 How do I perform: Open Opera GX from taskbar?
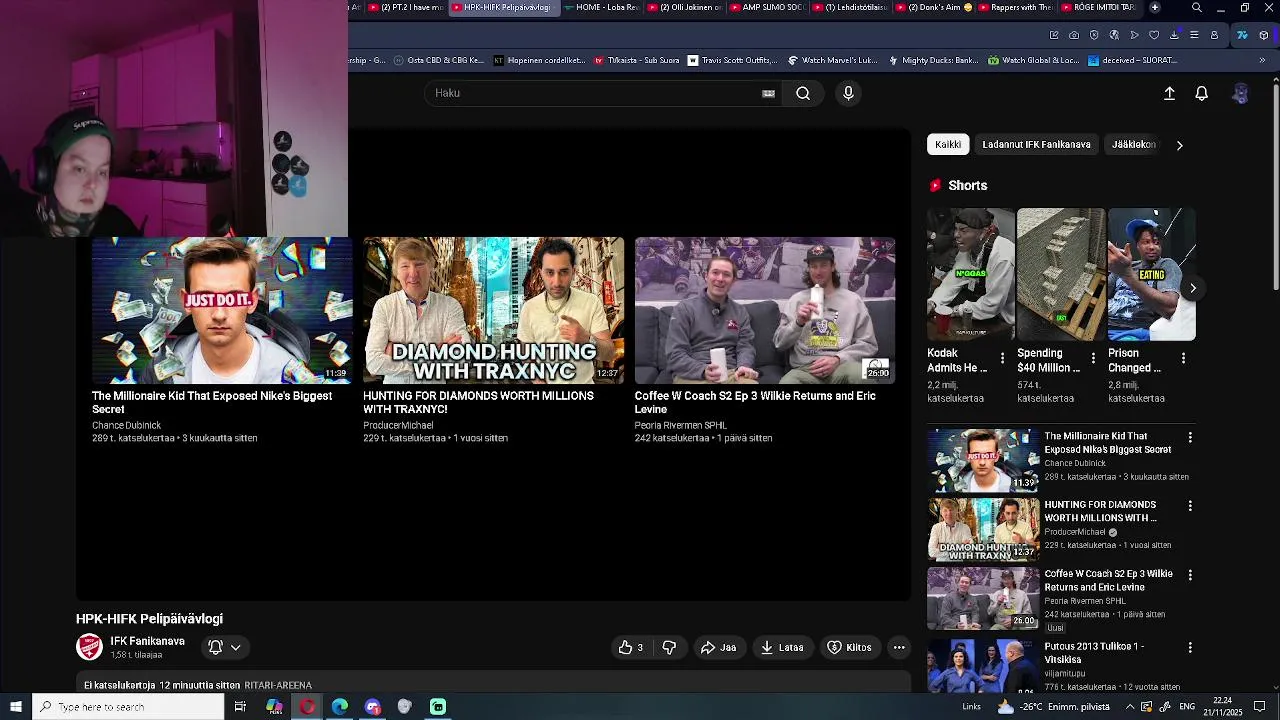click(307, 707)
